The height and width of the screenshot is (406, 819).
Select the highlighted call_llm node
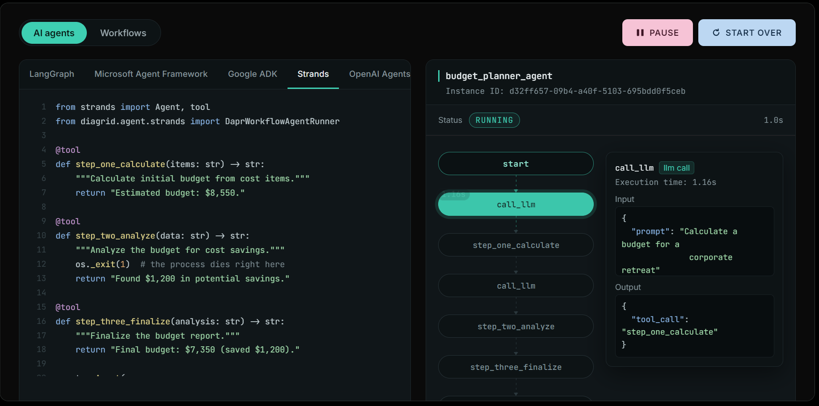[516, 204]
